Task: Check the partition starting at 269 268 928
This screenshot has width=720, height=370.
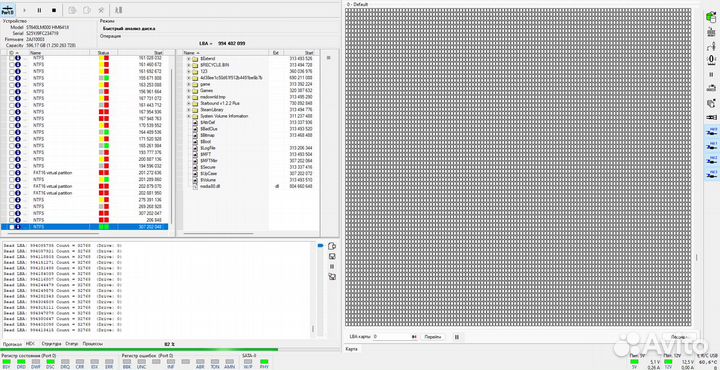Action: click(x=11, y=207)
